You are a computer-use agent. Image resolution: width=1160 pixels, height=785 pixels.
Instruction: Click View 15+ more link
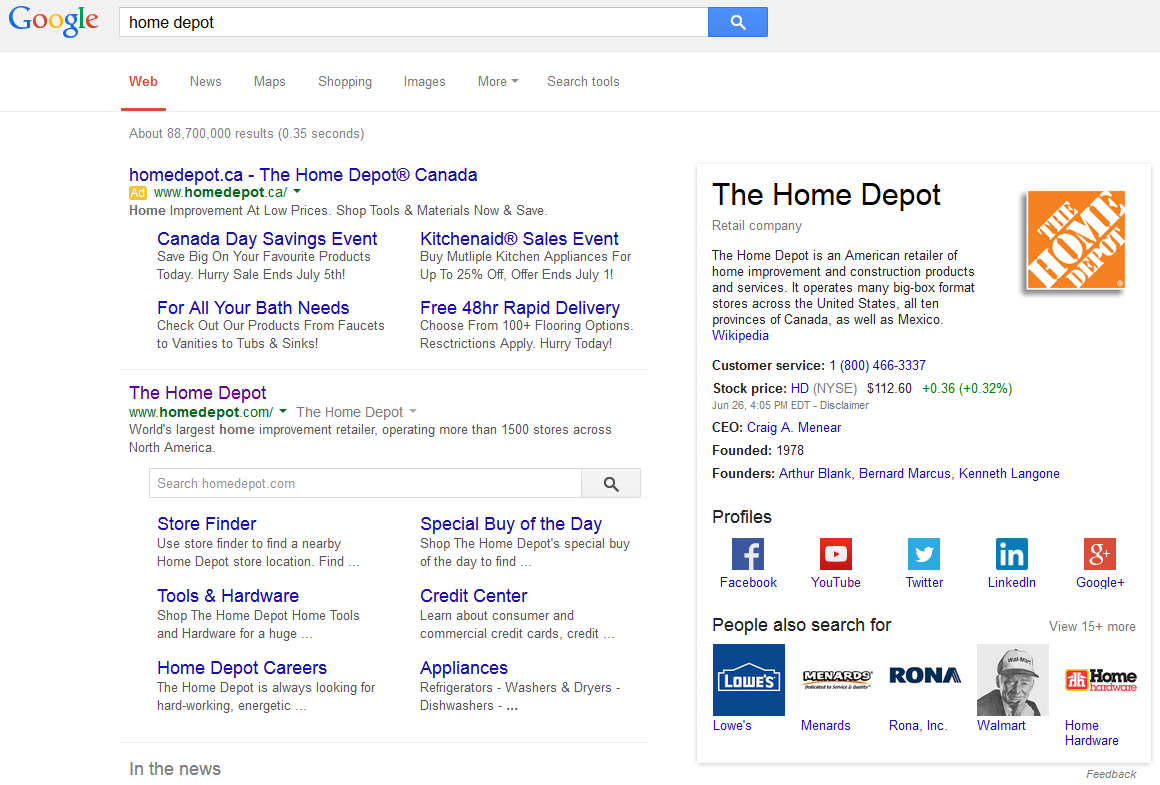(x=1091, y=627)
